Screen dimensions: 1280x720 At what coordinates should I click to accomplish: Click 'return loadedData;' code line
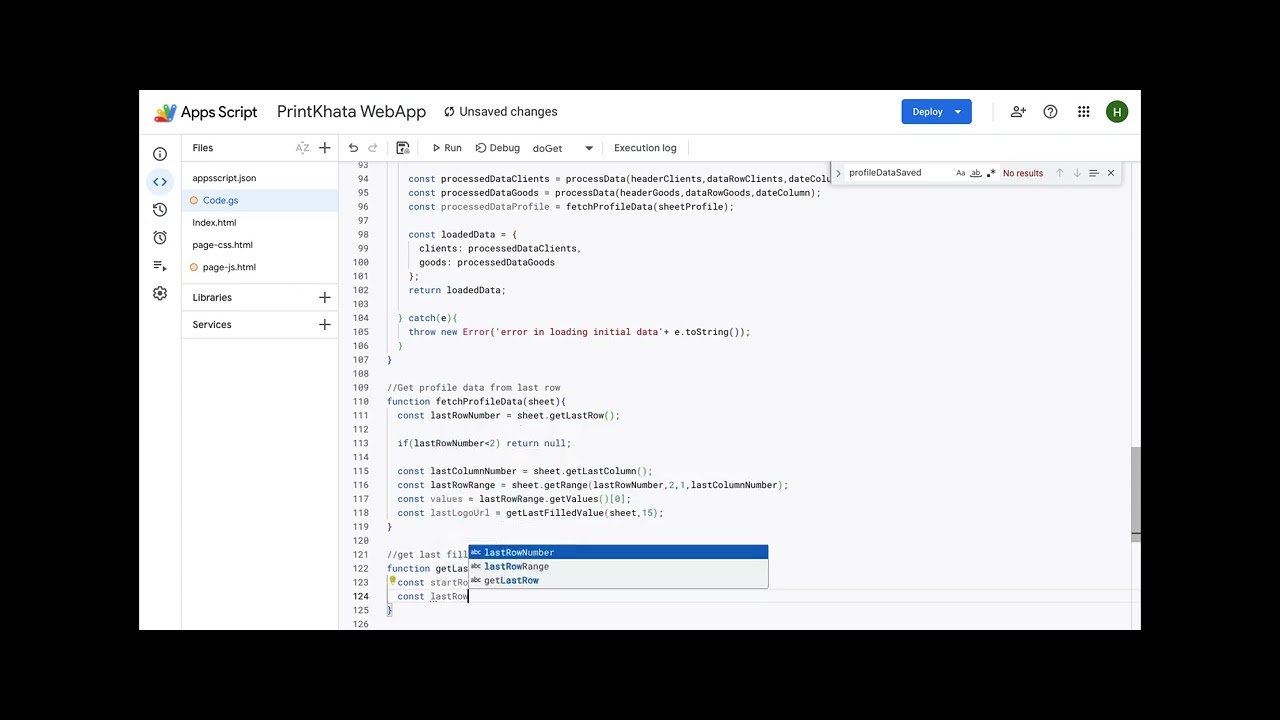pyautogui.click(x=457, y=290)
